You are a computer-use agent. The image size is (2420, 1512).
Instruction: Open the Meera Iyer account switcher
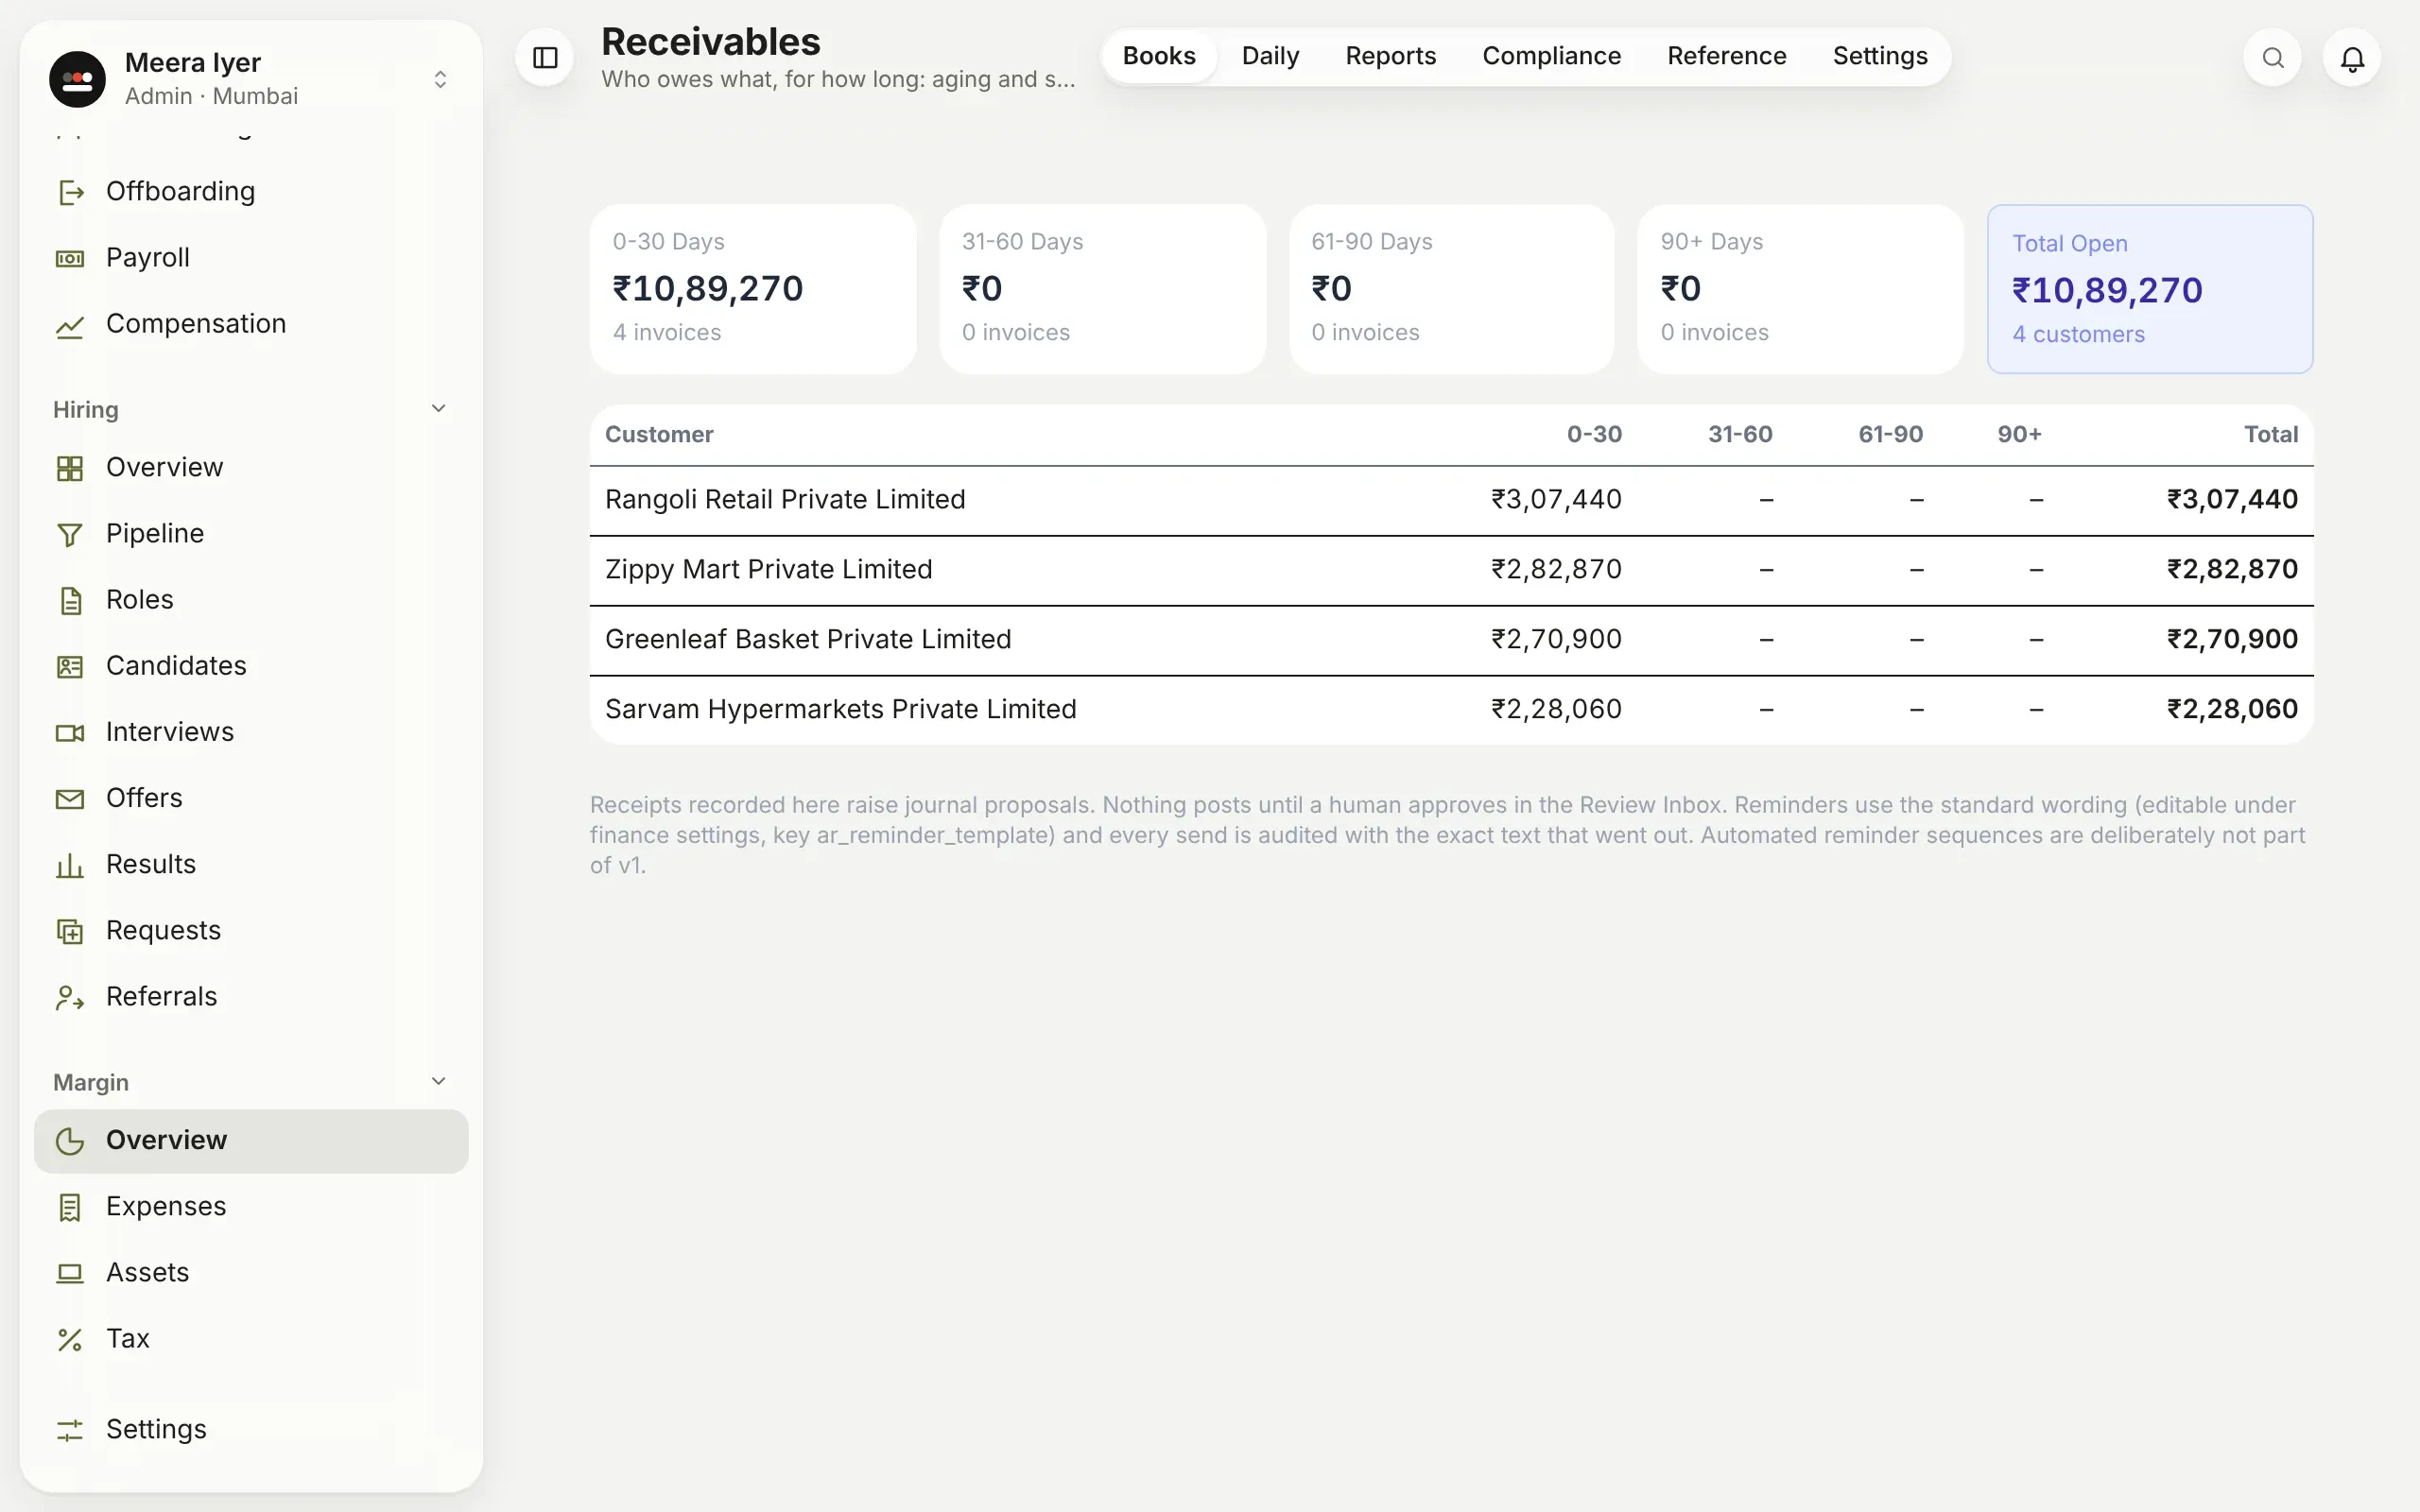(x=251, y=78)
